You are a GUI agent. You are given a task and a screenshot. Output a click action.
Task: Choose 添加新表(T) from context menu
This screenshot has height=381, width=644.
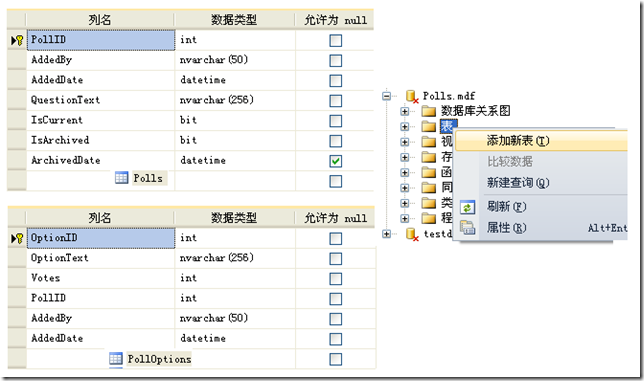[x=541, y=141]
